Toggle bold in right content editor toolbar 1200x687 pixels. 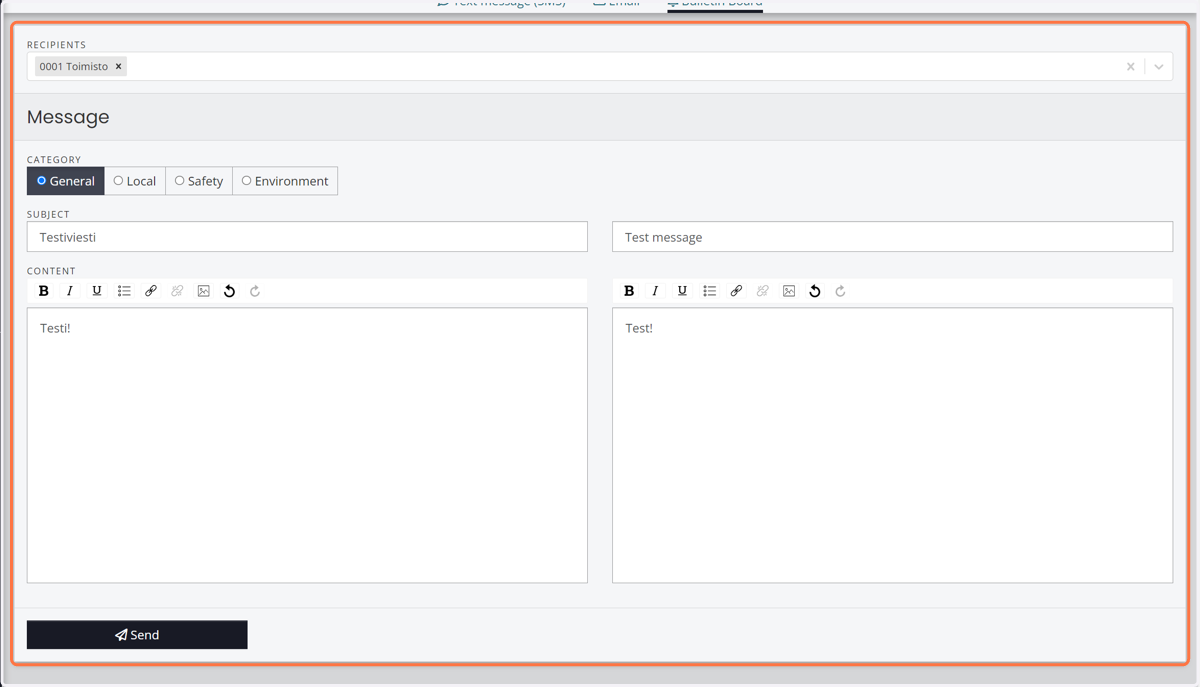[x=629, y=291]
